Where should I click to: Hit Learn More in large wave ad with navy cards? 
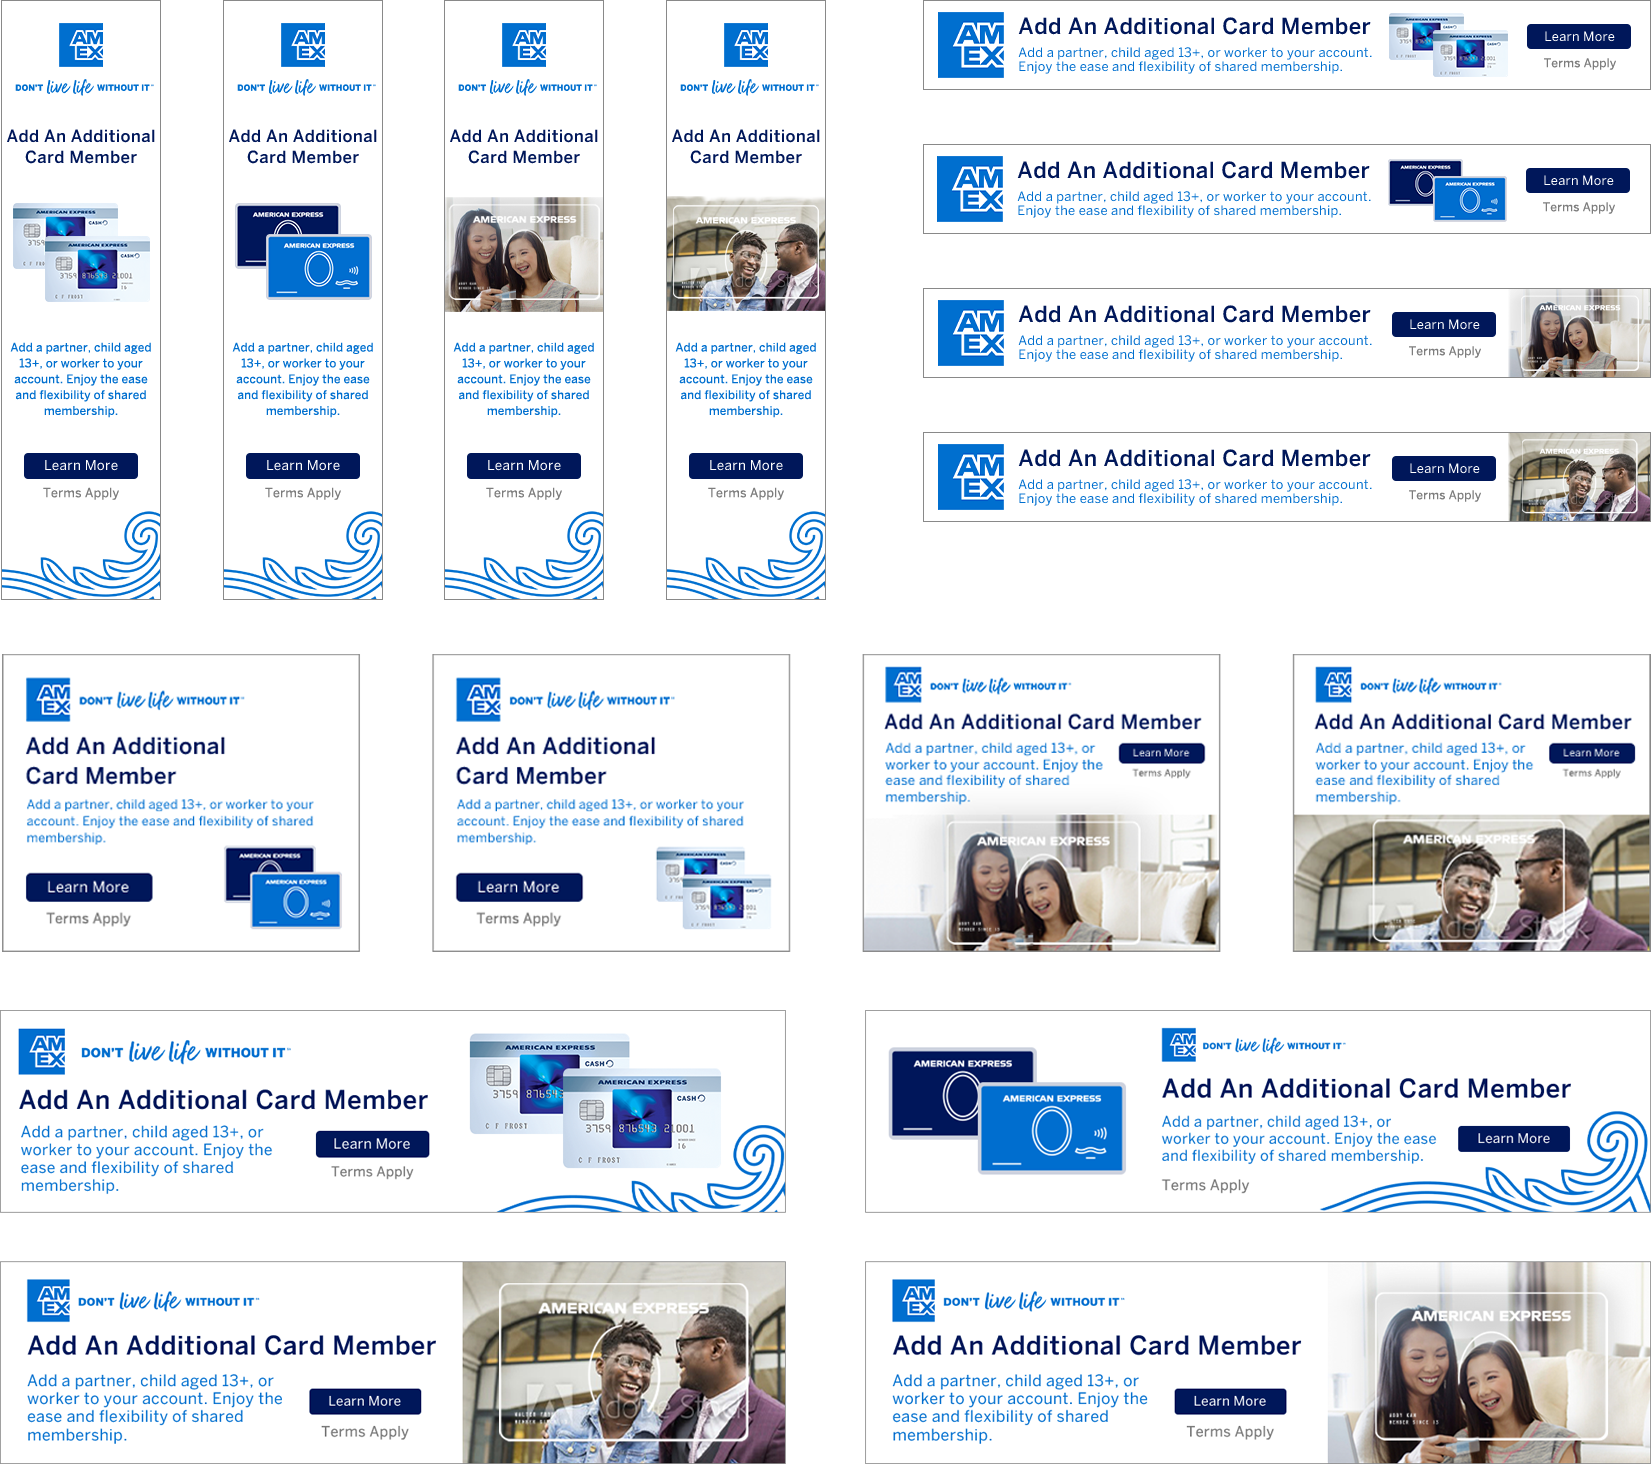pos(1514,1139)
